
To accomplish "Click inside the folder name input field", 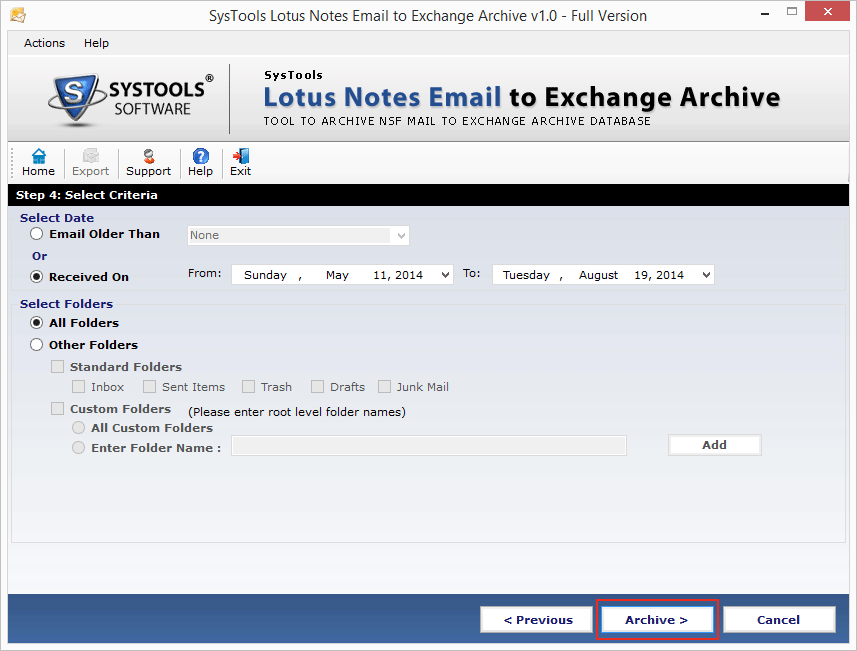I will (428, 445).
